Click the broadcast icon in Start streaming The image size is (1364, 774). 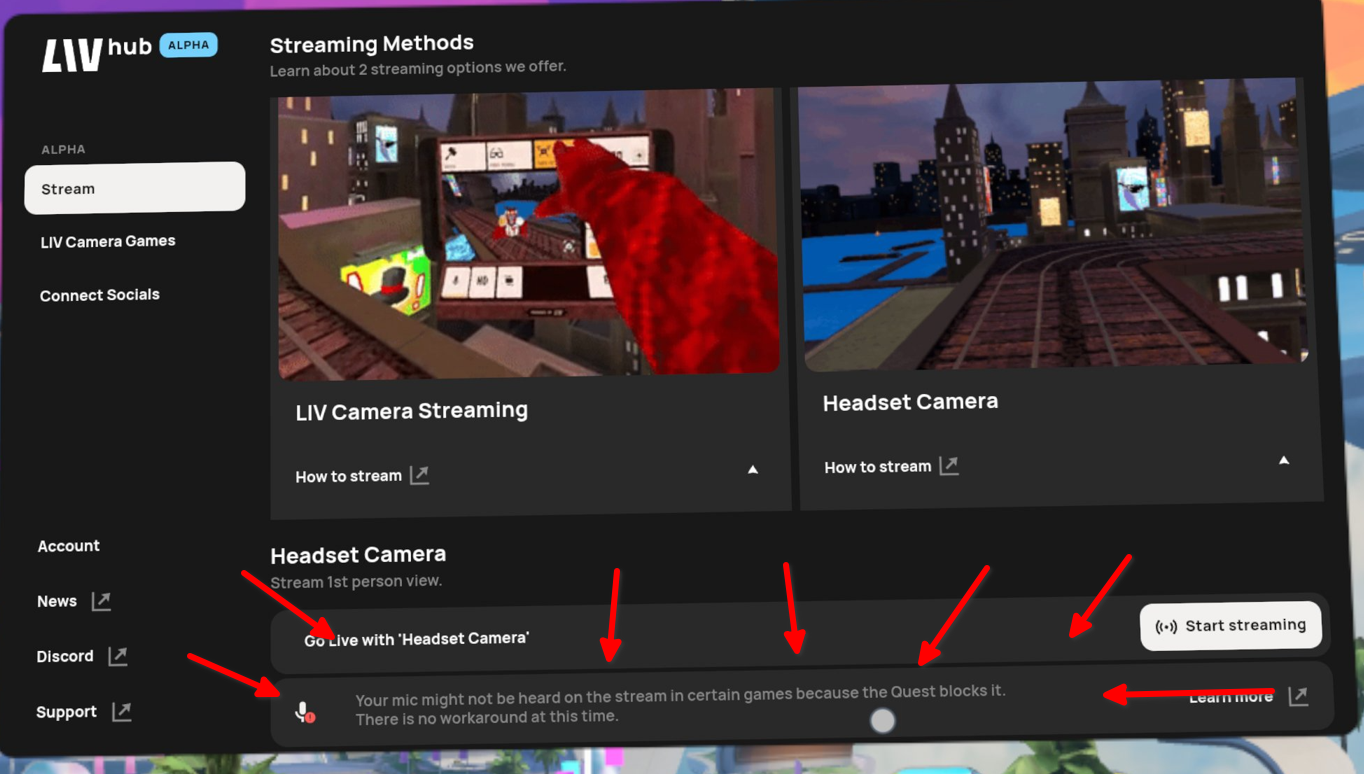[1166, 627]
